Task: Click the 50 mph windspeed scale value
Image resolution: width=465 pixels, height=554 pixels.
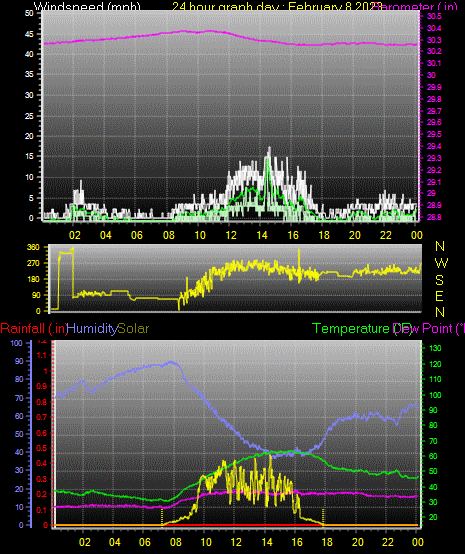Action: coord(29,13)
